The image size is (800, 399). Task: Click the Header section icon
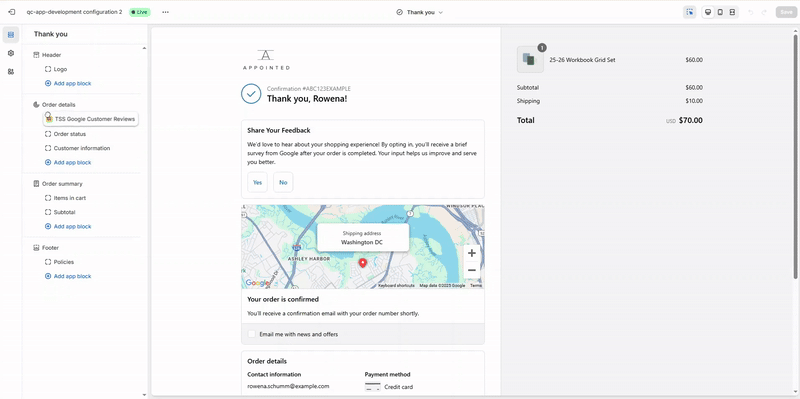36,55
